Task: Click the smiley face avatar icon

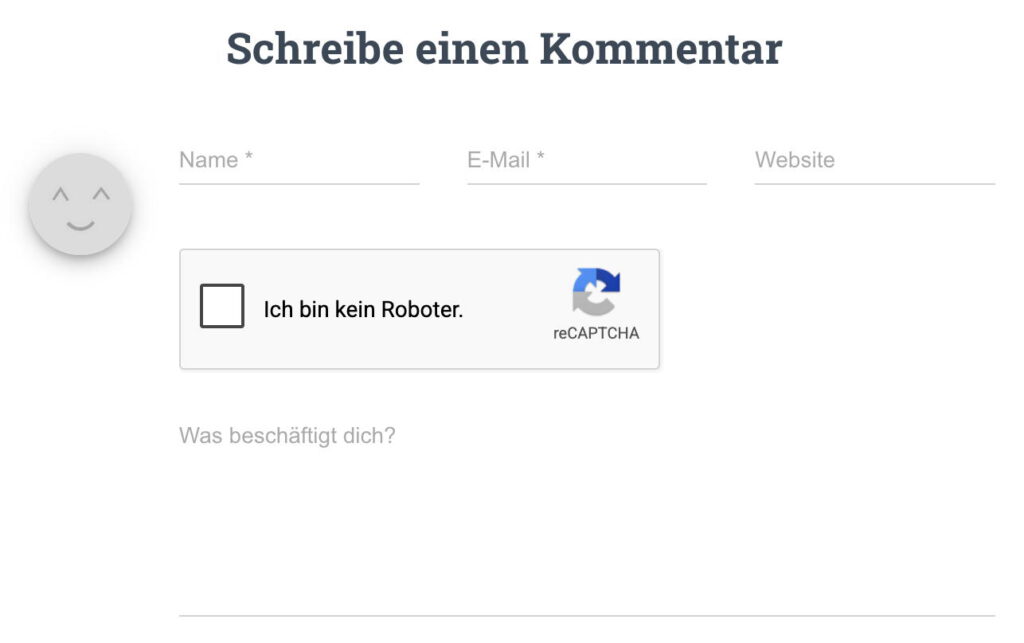Action: (x=80, y=205)
